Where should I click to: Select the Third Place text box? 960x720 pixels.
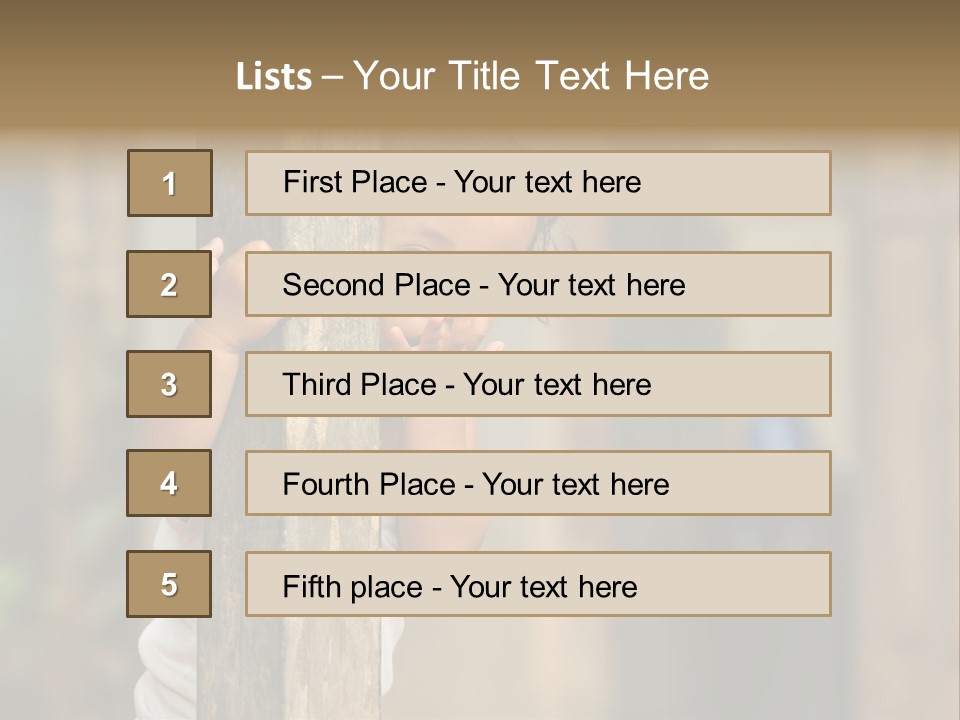(538, 384)
